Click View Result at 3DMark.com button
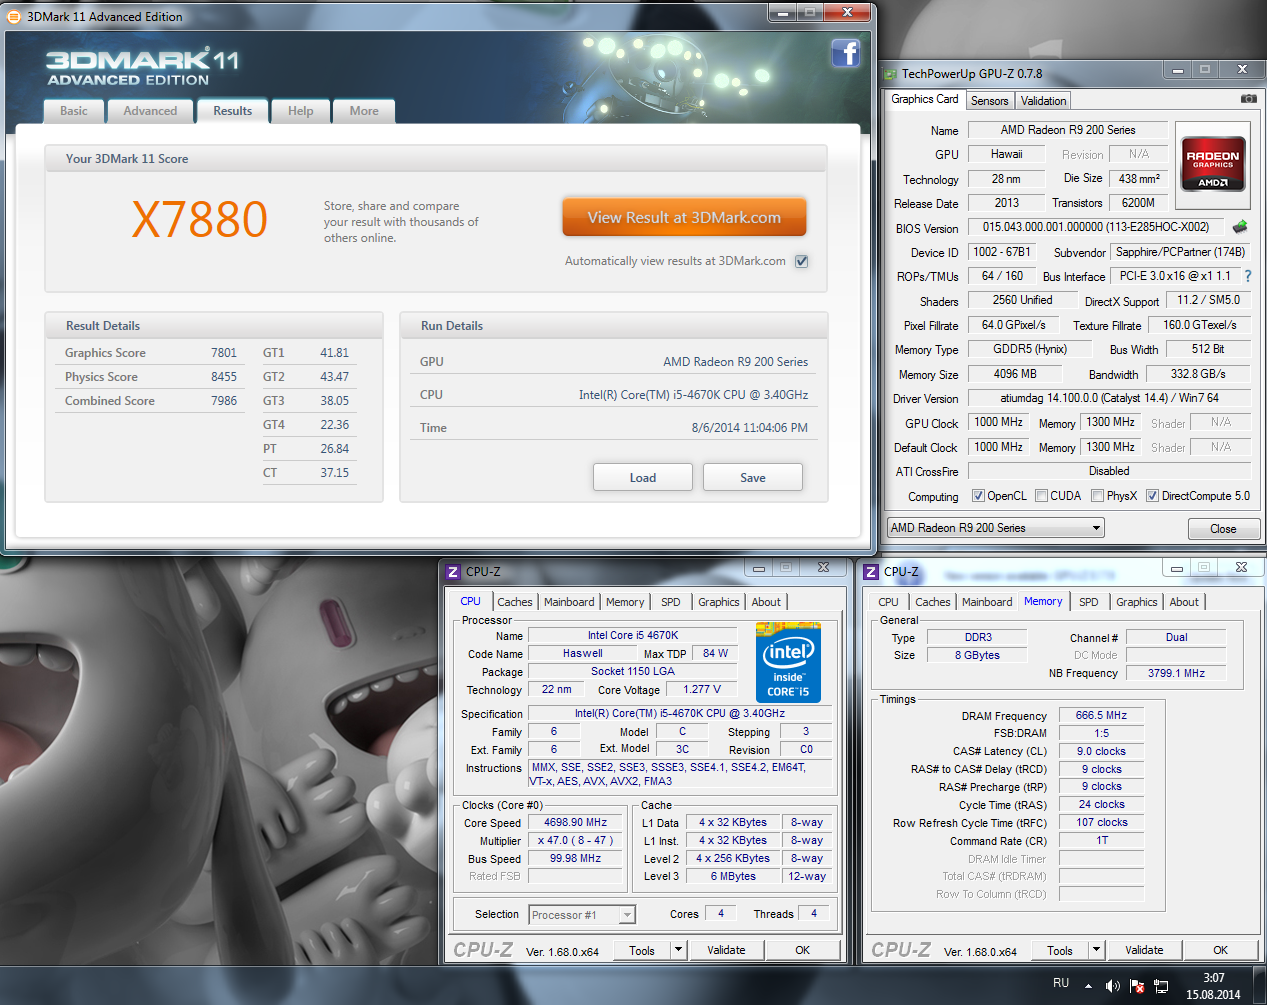Screen dimensions: 1267x1005 point(684,217)
